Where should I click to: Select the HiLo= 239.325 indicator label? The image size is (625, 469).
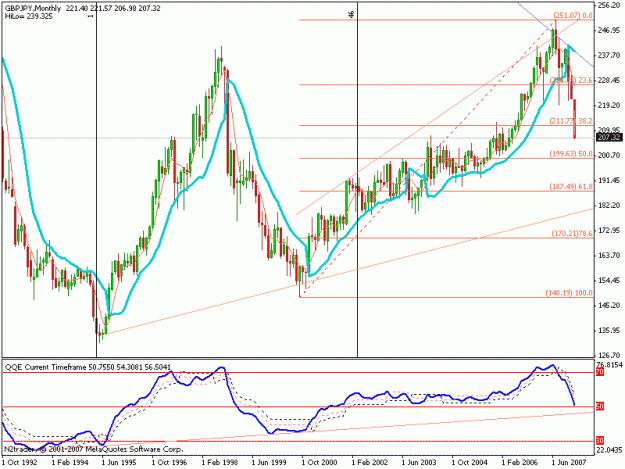(29, 16)
